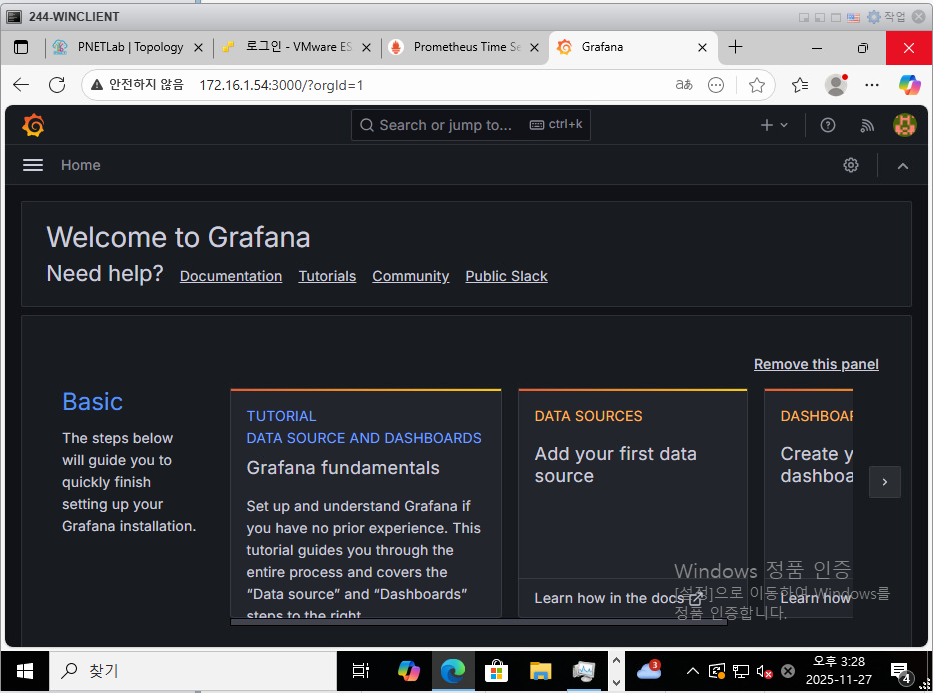The width and height of the screenshot is (933, 693).
Task: Open Microsoft Edge from the taskbar
Action: 453,671
